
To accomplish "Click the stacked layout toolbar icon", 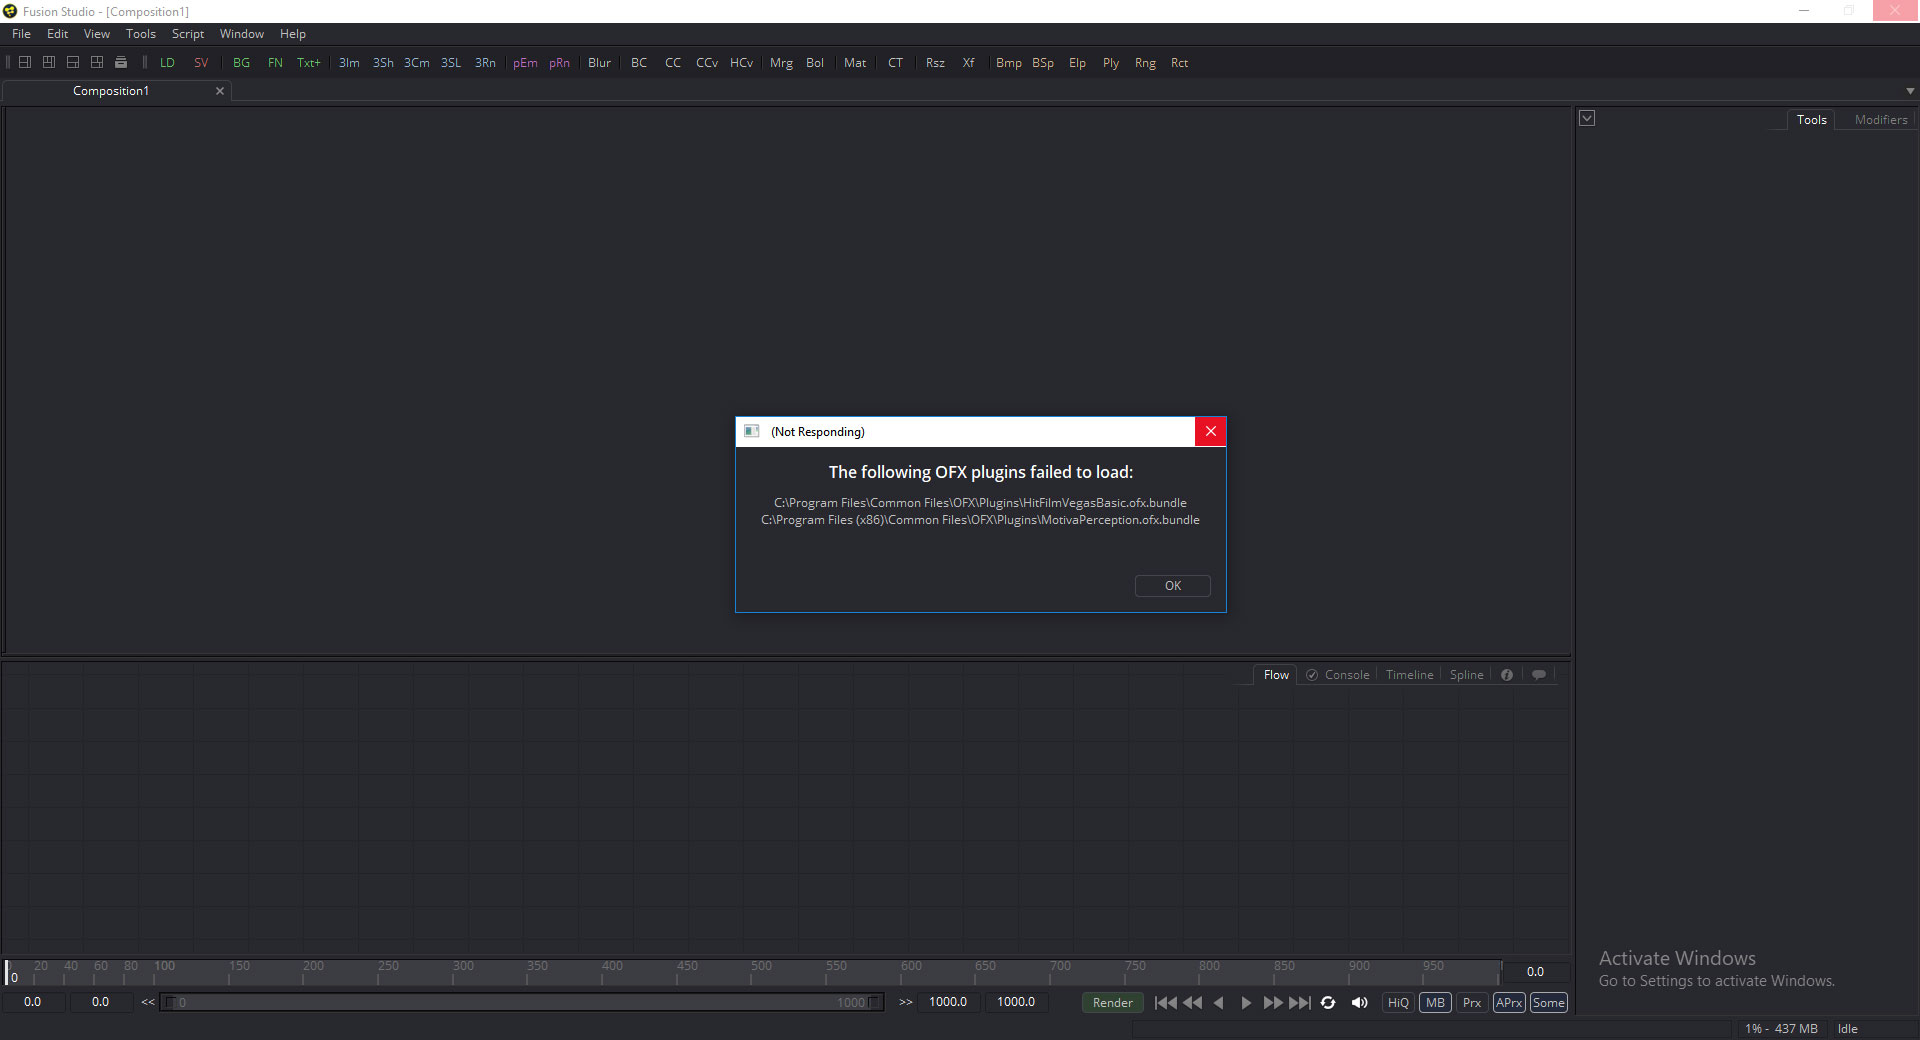I will coord(121,62).
